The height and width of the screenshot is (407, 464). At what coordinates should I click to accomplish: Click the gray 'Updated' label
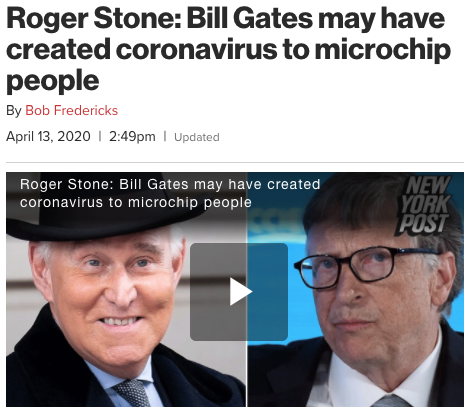[197, 137]
